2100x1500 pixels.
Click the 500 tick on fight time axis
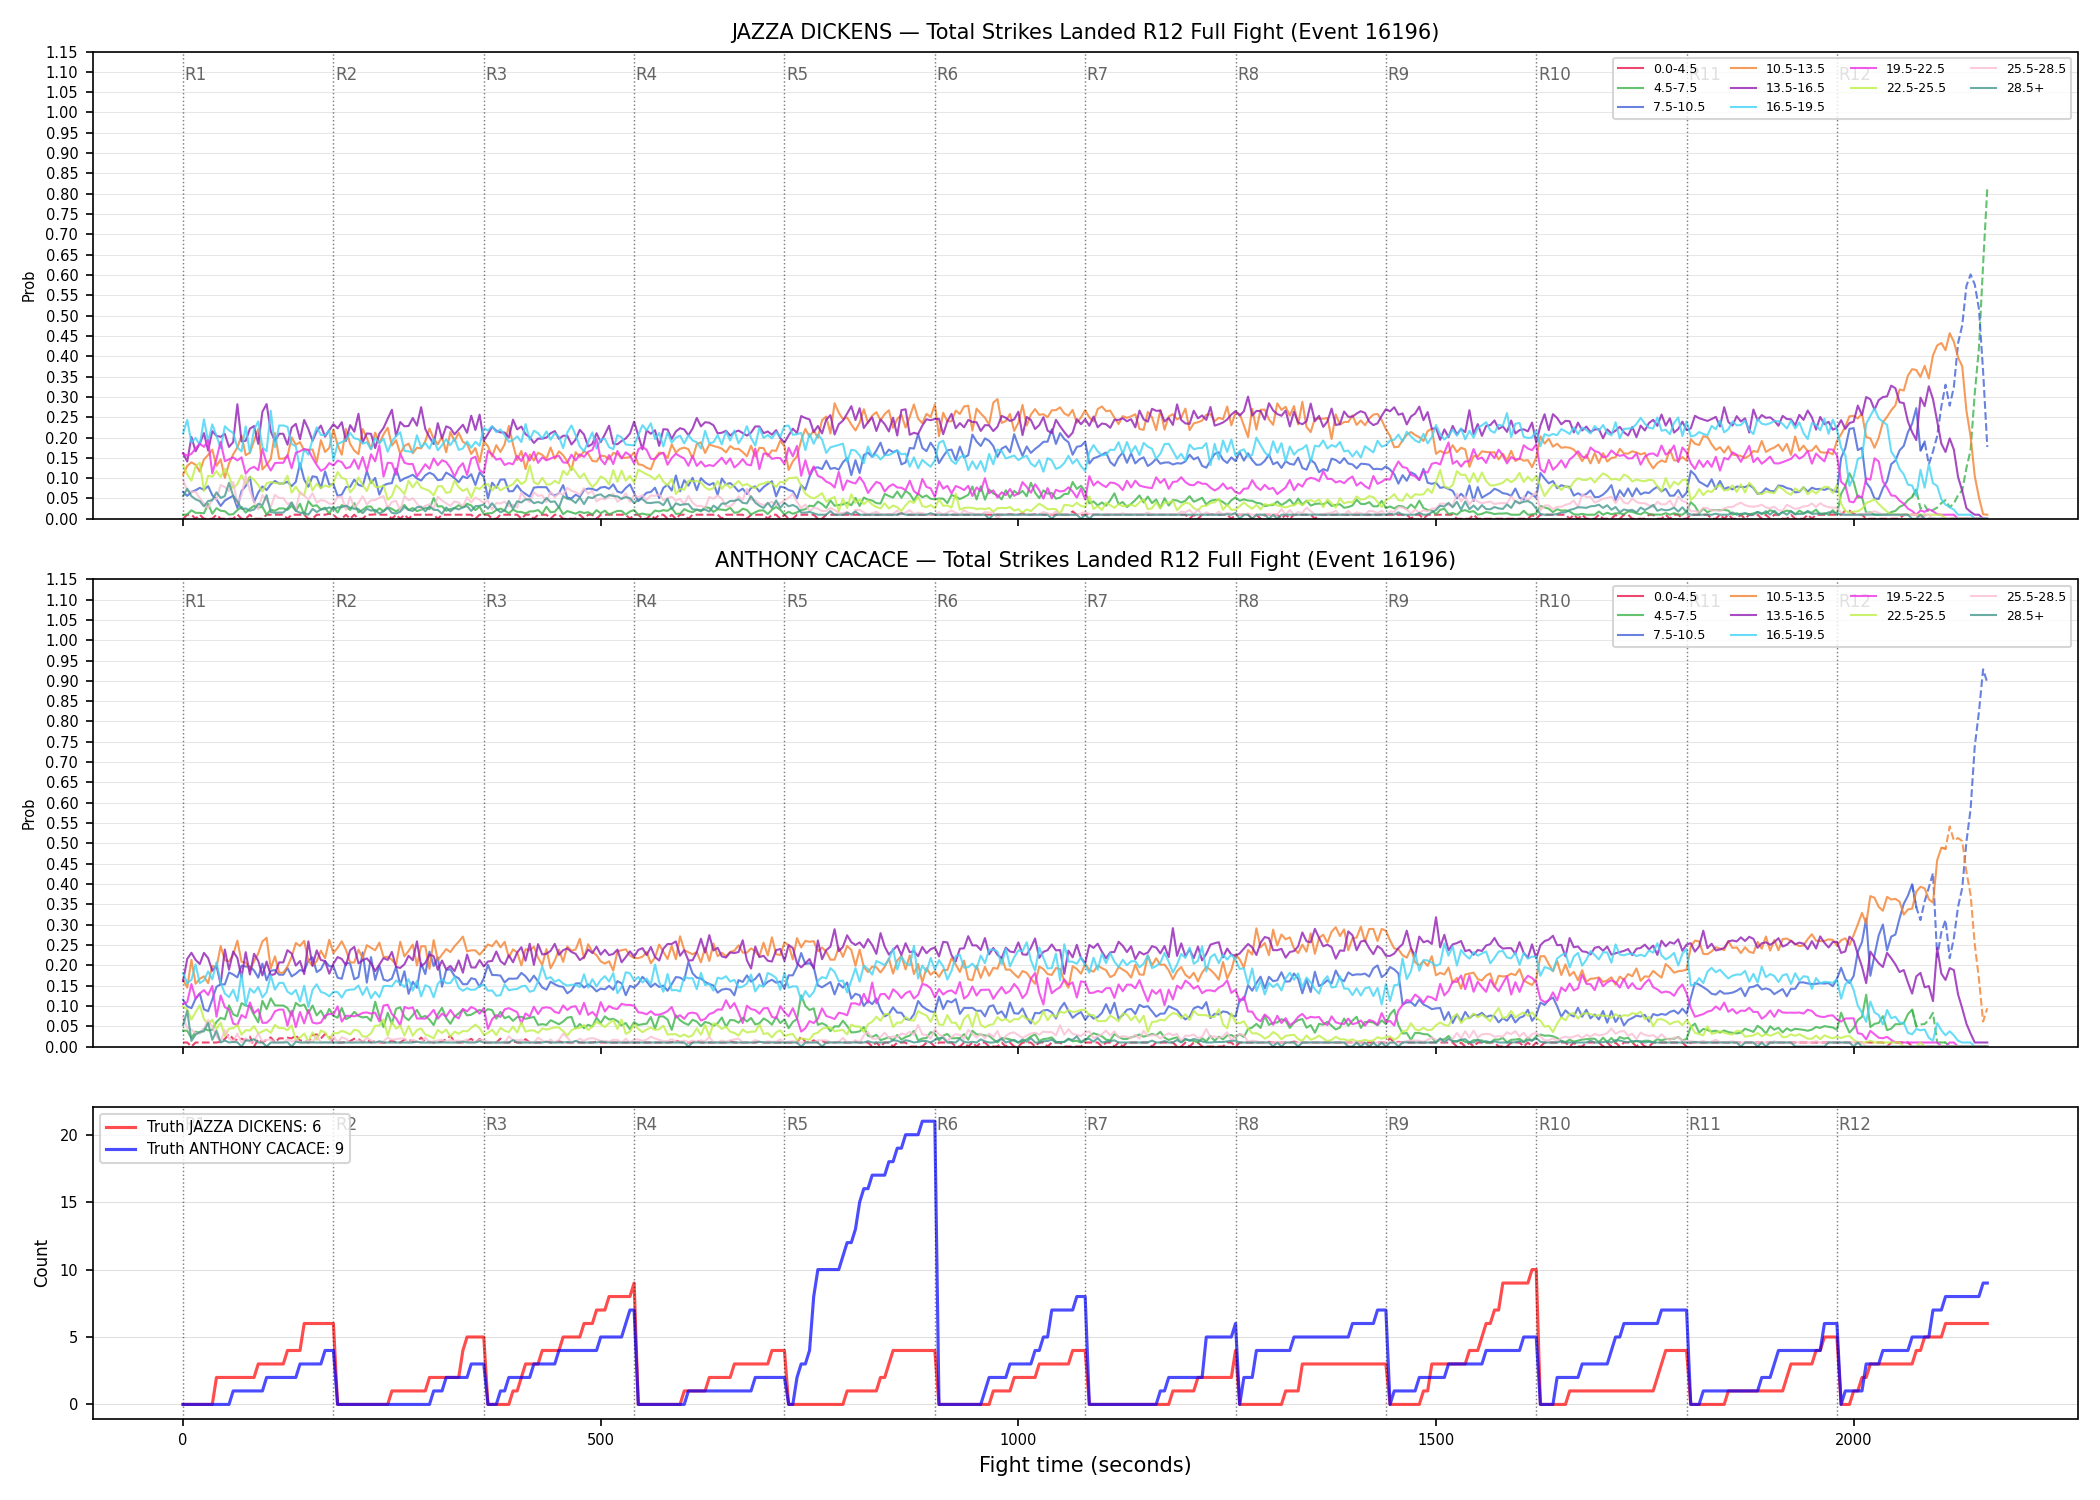pyautogui.click(x=600, y=1440)
